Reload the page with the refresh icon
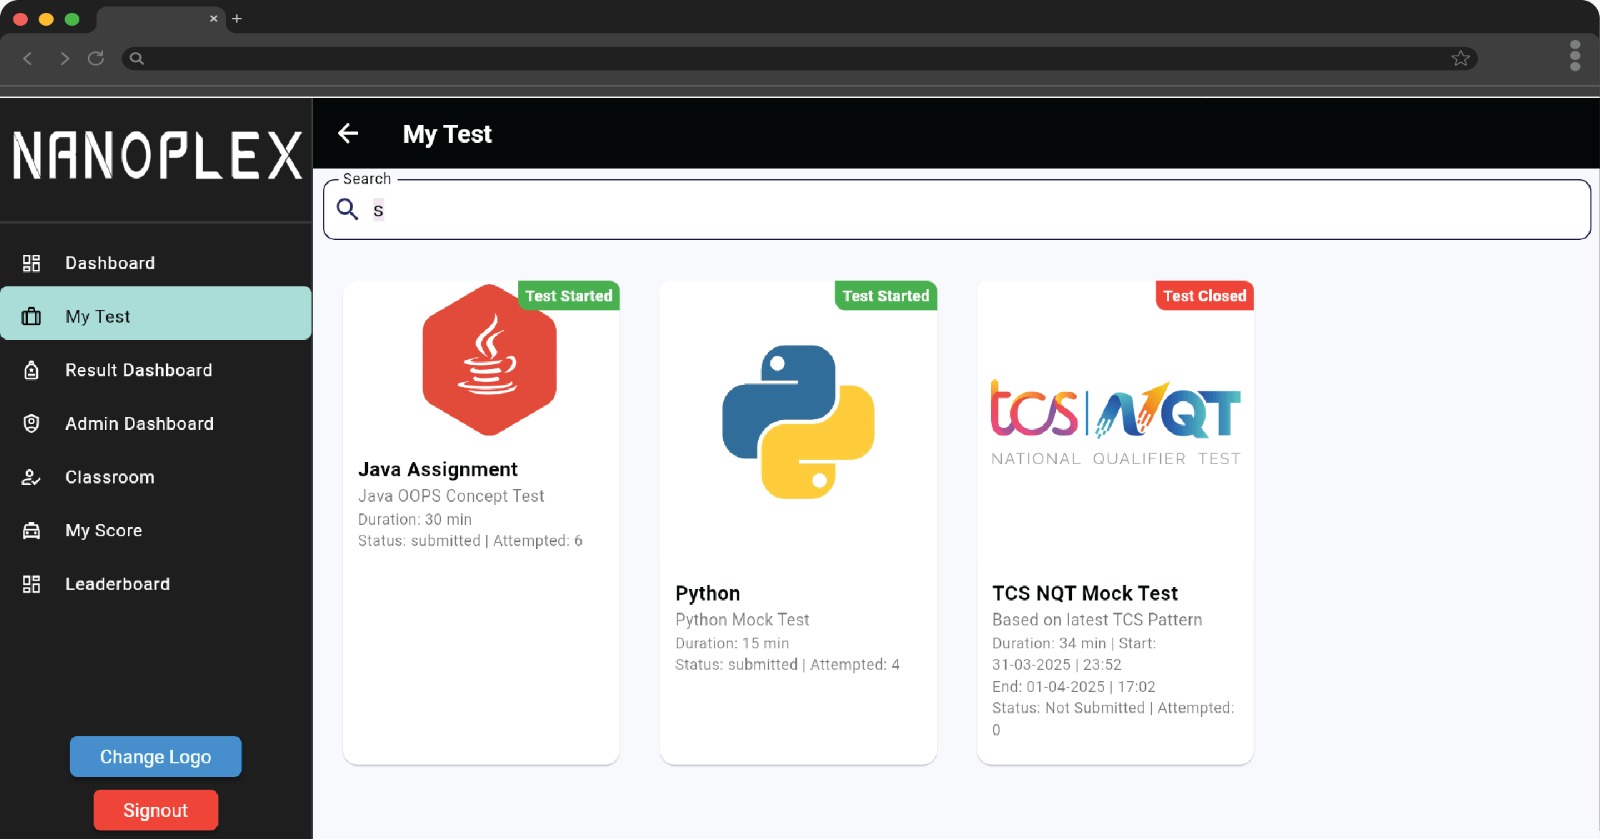This screenshot has width=1600, height=839. (96, 58)
